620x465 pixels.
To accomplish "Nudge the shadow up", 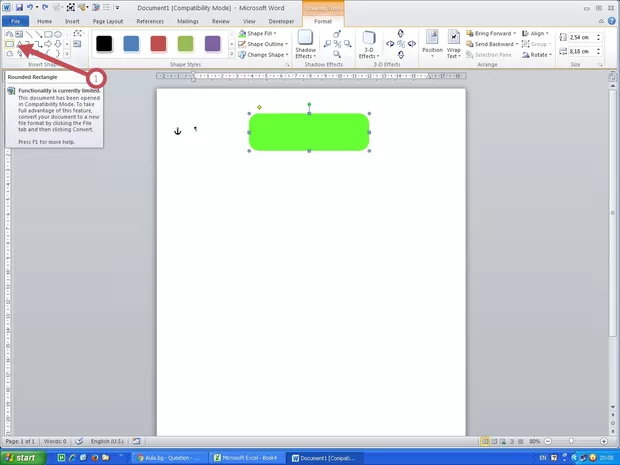I will click(337, 34).
